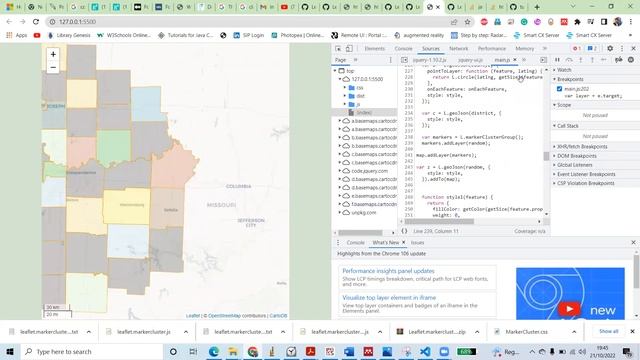
Task: Click the blue issues count badge
Action: (x=592, y=49)
